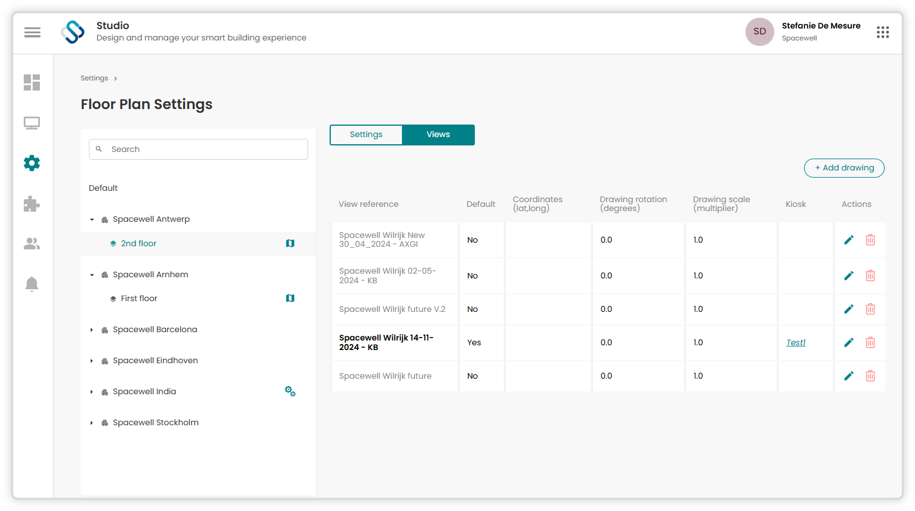Click the Coordinates (lat,long) column header
Viewport: 915px width, 511px height.
[x=537, y=204]
